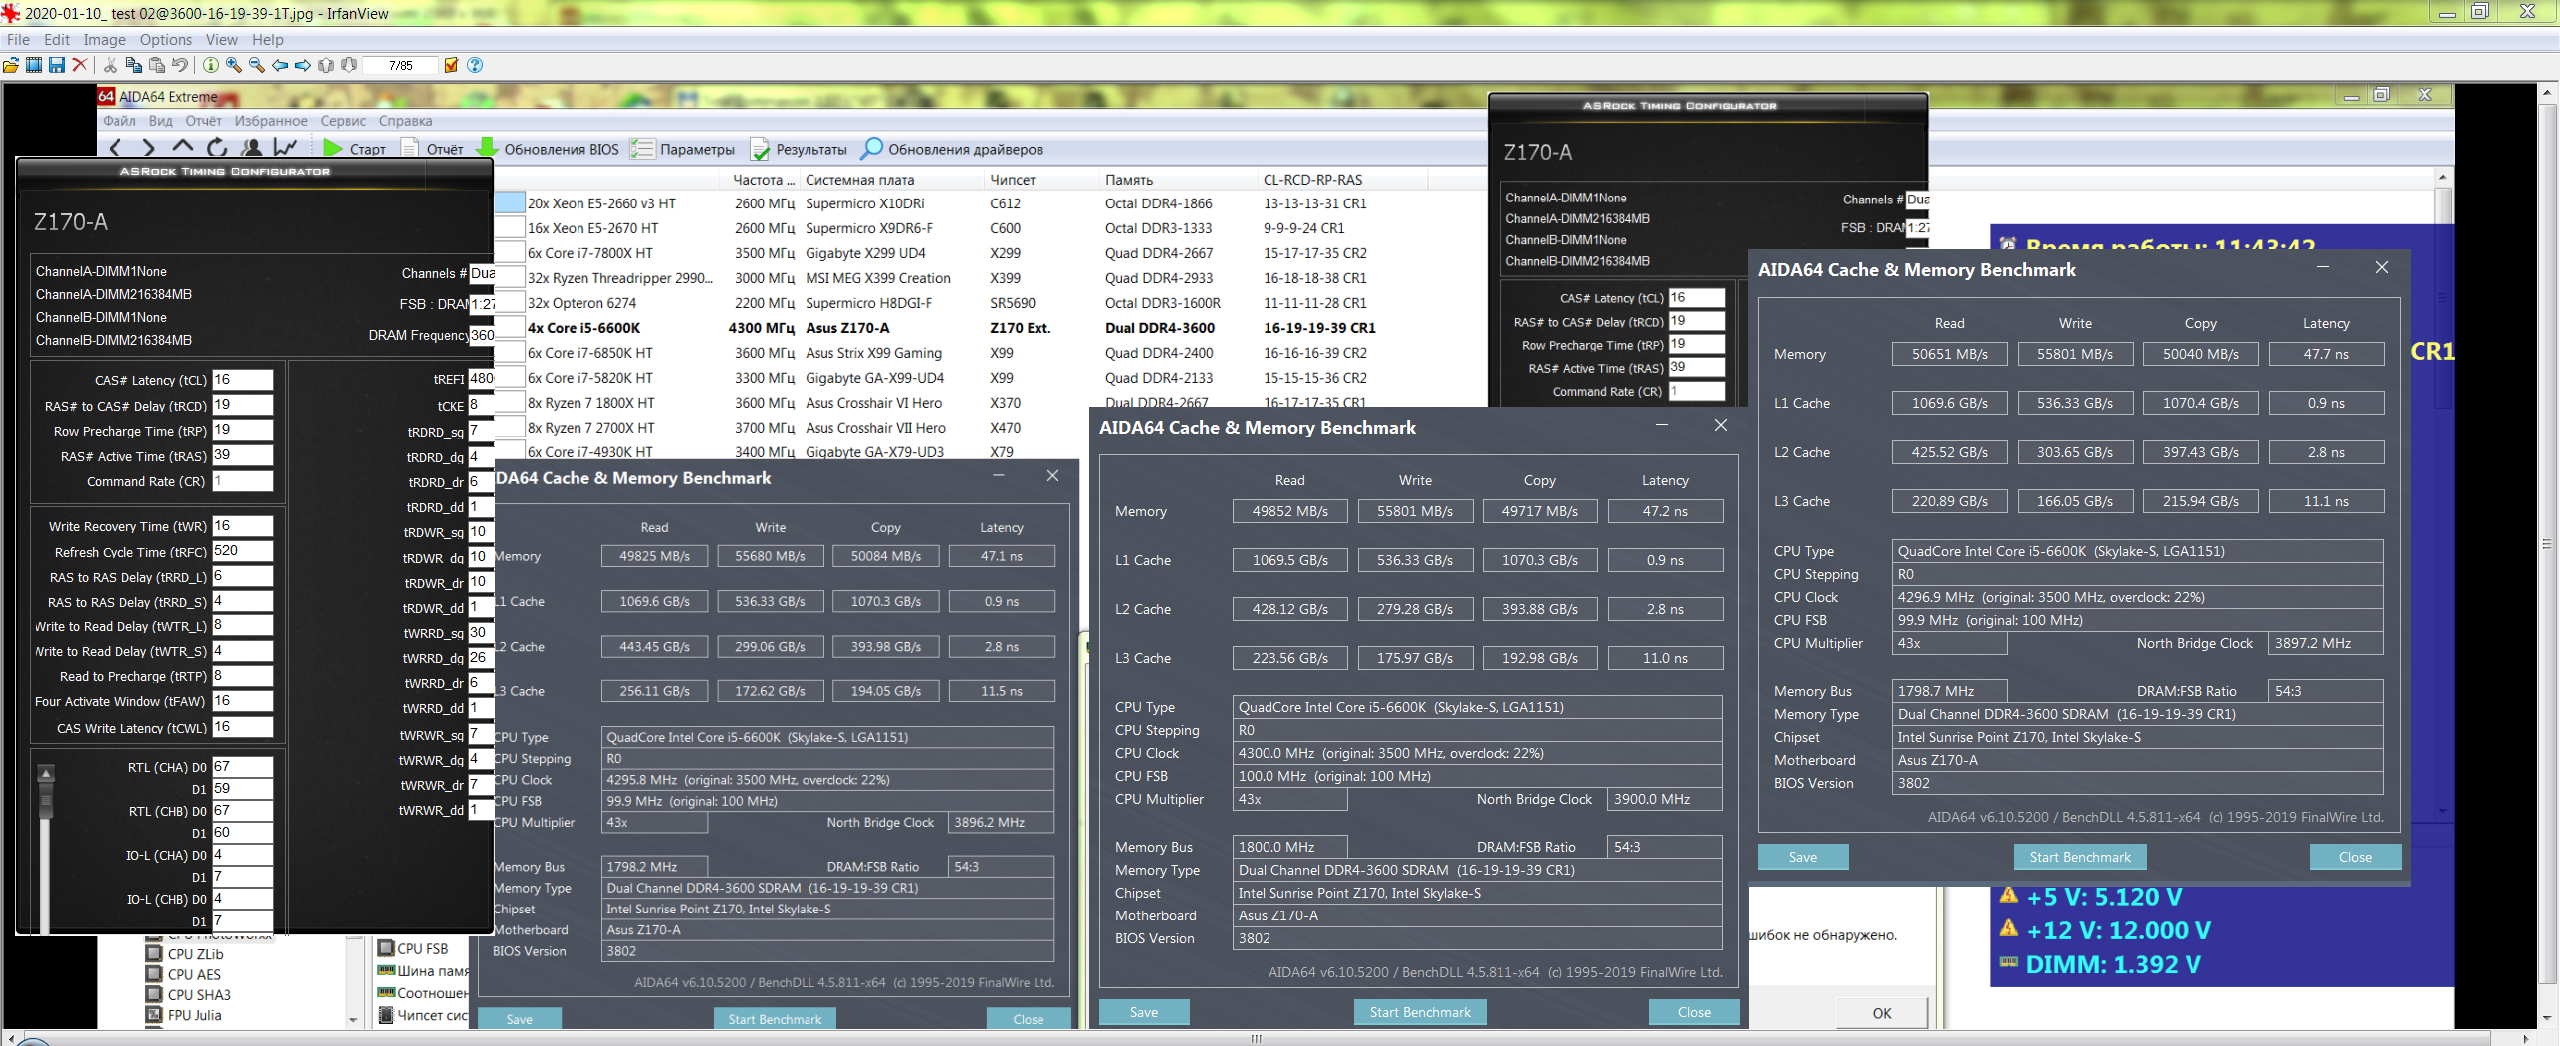This screenshot has width=2560, height=1046.
Task: Click AIDA64 results list scroll-up arrow
Action: [x=2444, y=178]
